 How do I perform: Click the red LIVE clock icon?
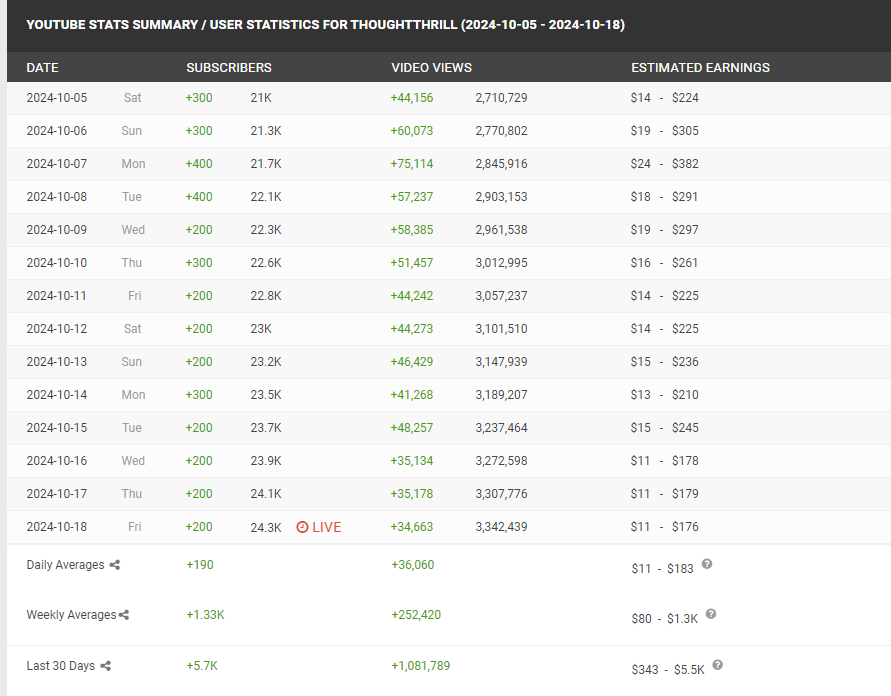(x=302, y=527)
